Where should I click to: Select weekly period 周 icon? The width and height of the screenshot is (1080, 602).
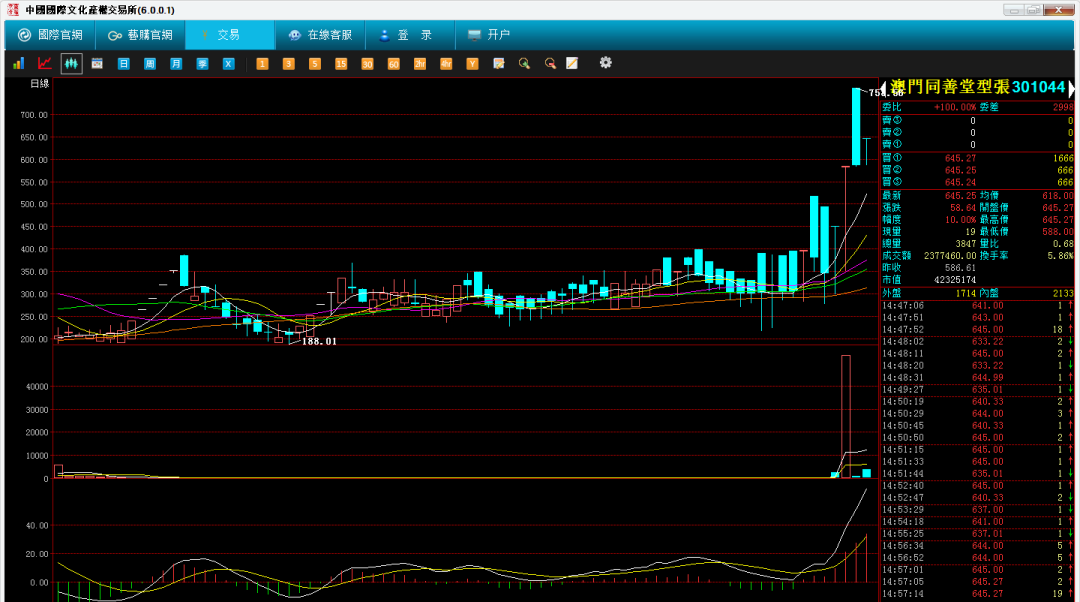pyautogui.click(x=149, y=63)
